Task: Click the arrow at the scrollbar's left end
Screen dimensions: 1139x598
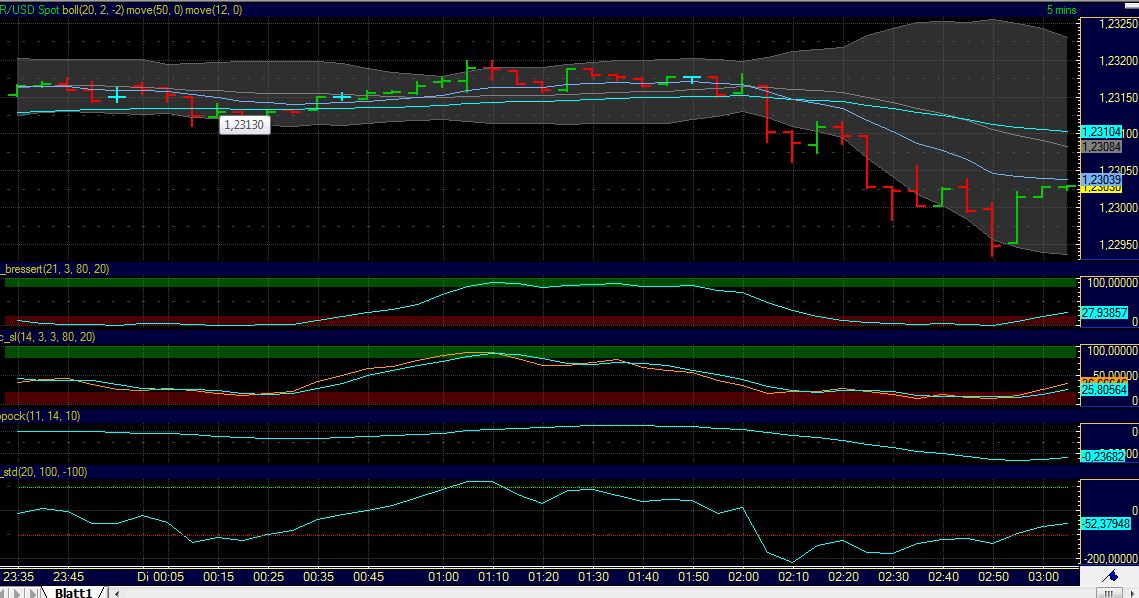Action: tap(117, 591)
